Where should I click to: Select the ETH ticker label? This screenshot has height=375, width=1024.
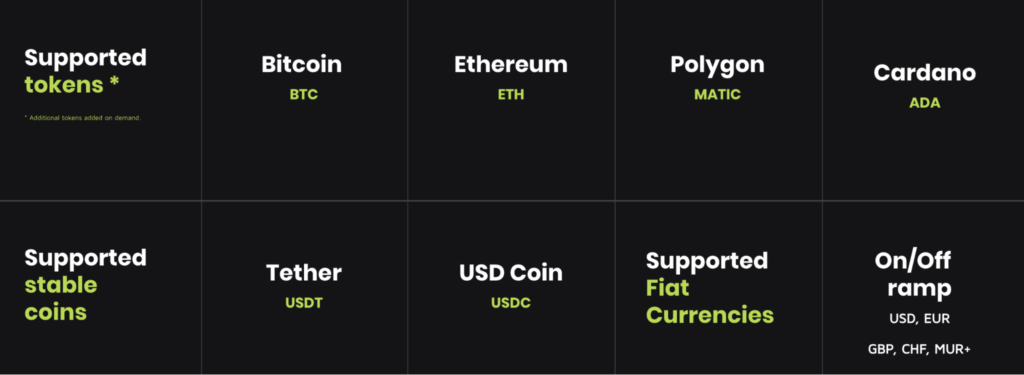(511, 94)
